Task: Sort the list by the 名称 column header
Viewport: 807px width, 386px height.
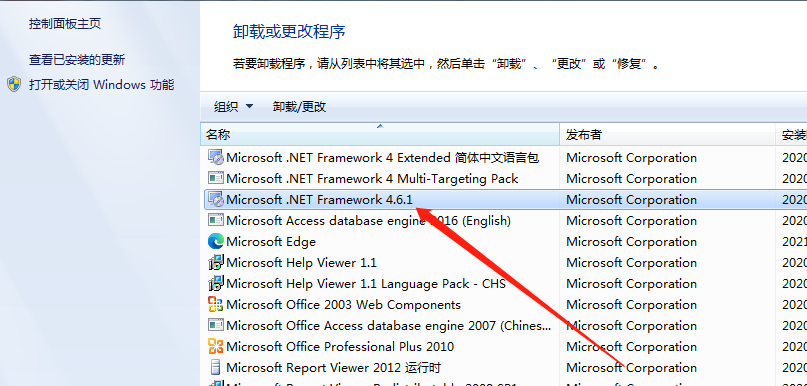Action: click(379, 135)
